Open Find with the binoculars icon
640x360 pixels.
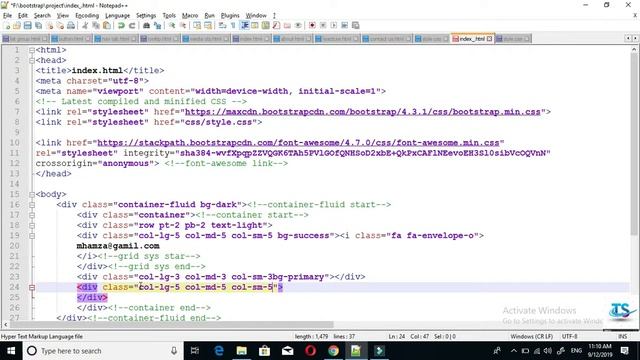click(x=146, y=25)
